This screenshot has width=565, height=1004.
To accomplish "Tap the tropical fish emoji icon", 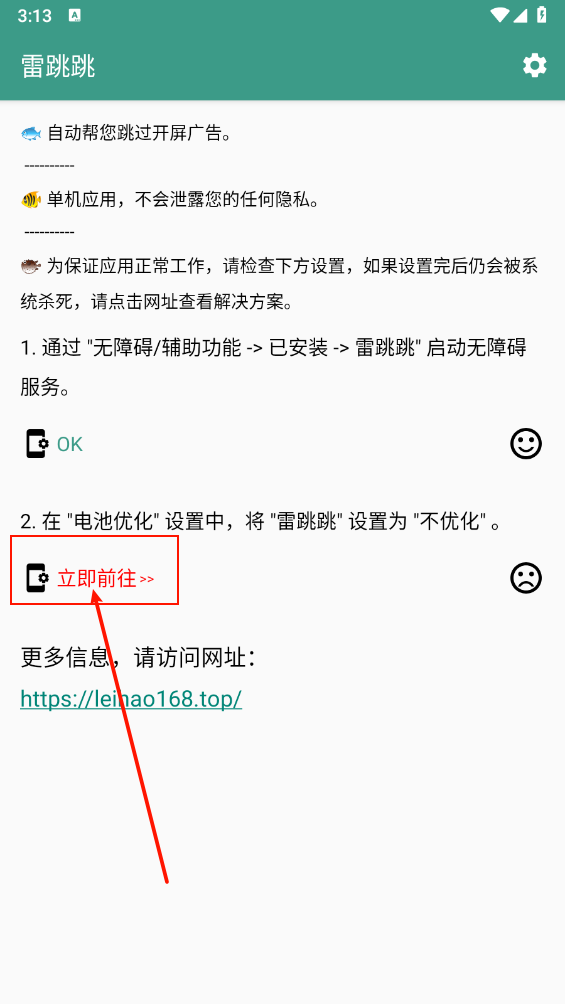I will [x=31, y=200].
